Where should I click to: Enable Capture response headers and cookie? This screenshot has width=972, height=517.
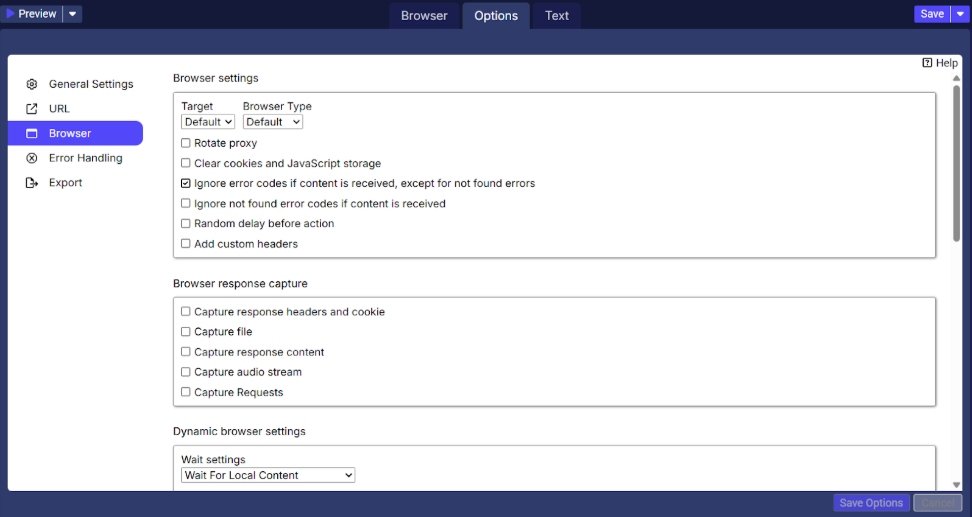click(186, 312)
